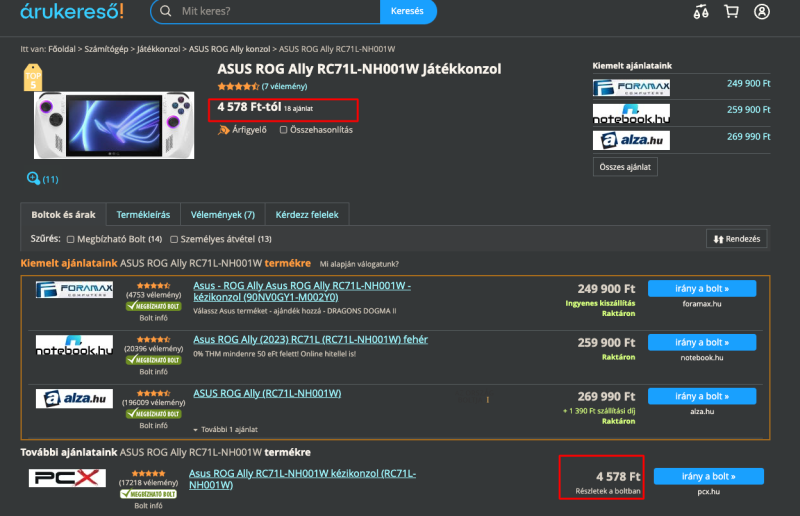The height and width of the screenshot is (516, 800).
Task: Click the search magnifier icon
Action: pyautogui.click(x=166, y=11)
